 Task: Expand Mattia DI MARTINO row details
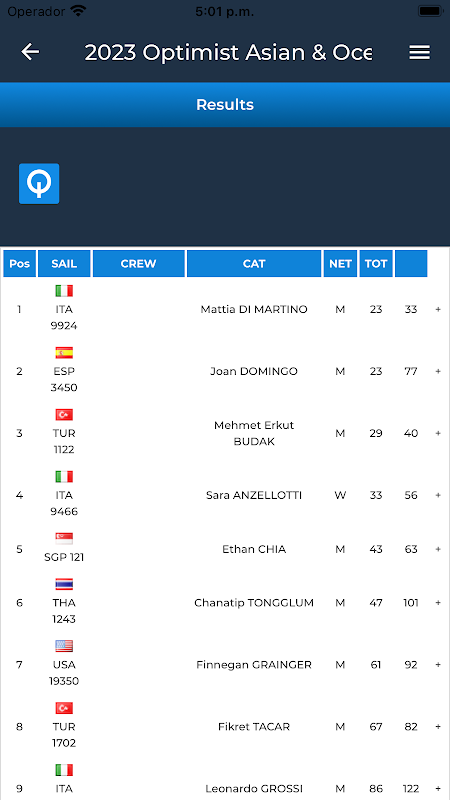[438, 309]
